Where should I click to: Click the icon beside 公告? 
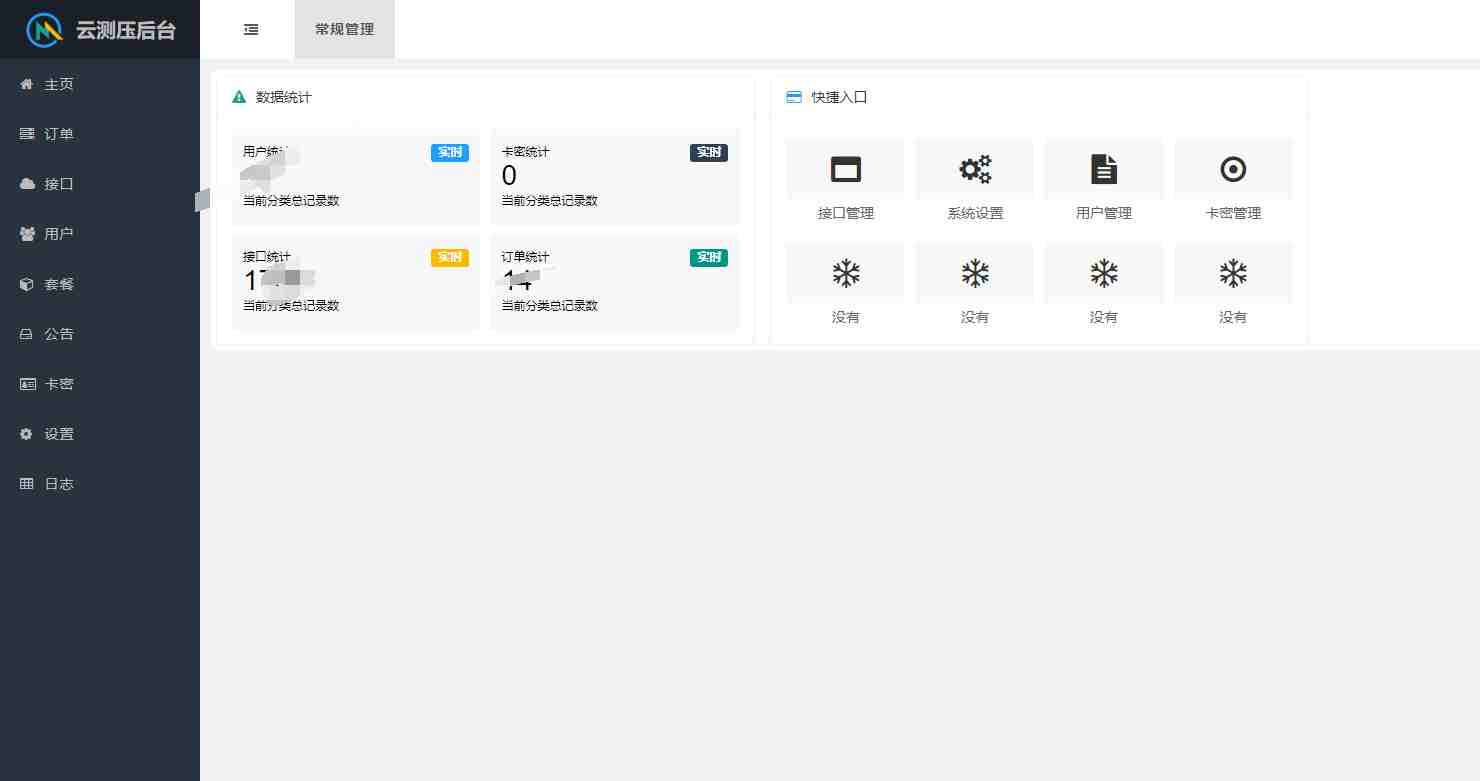point(27,334)
